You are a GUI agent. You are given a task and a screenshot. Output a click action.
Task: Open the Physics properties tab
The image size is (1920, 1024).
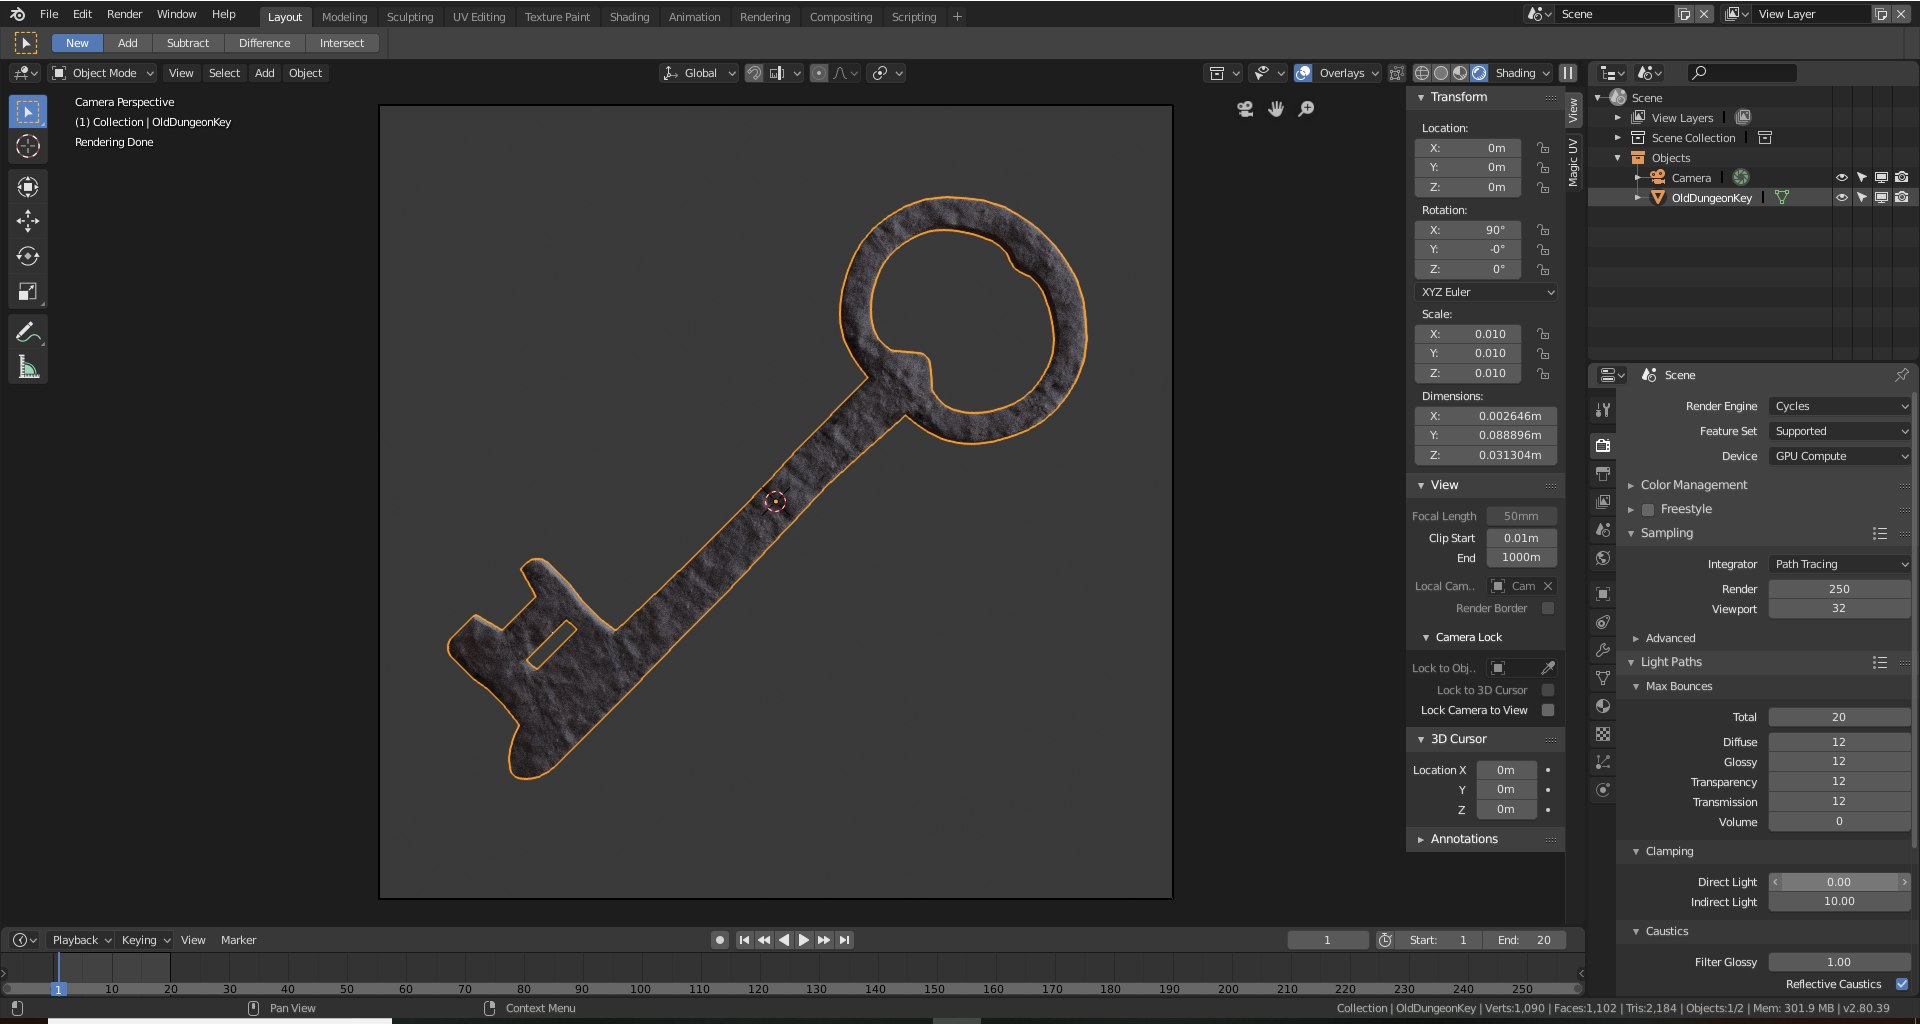coord(1603,790)
